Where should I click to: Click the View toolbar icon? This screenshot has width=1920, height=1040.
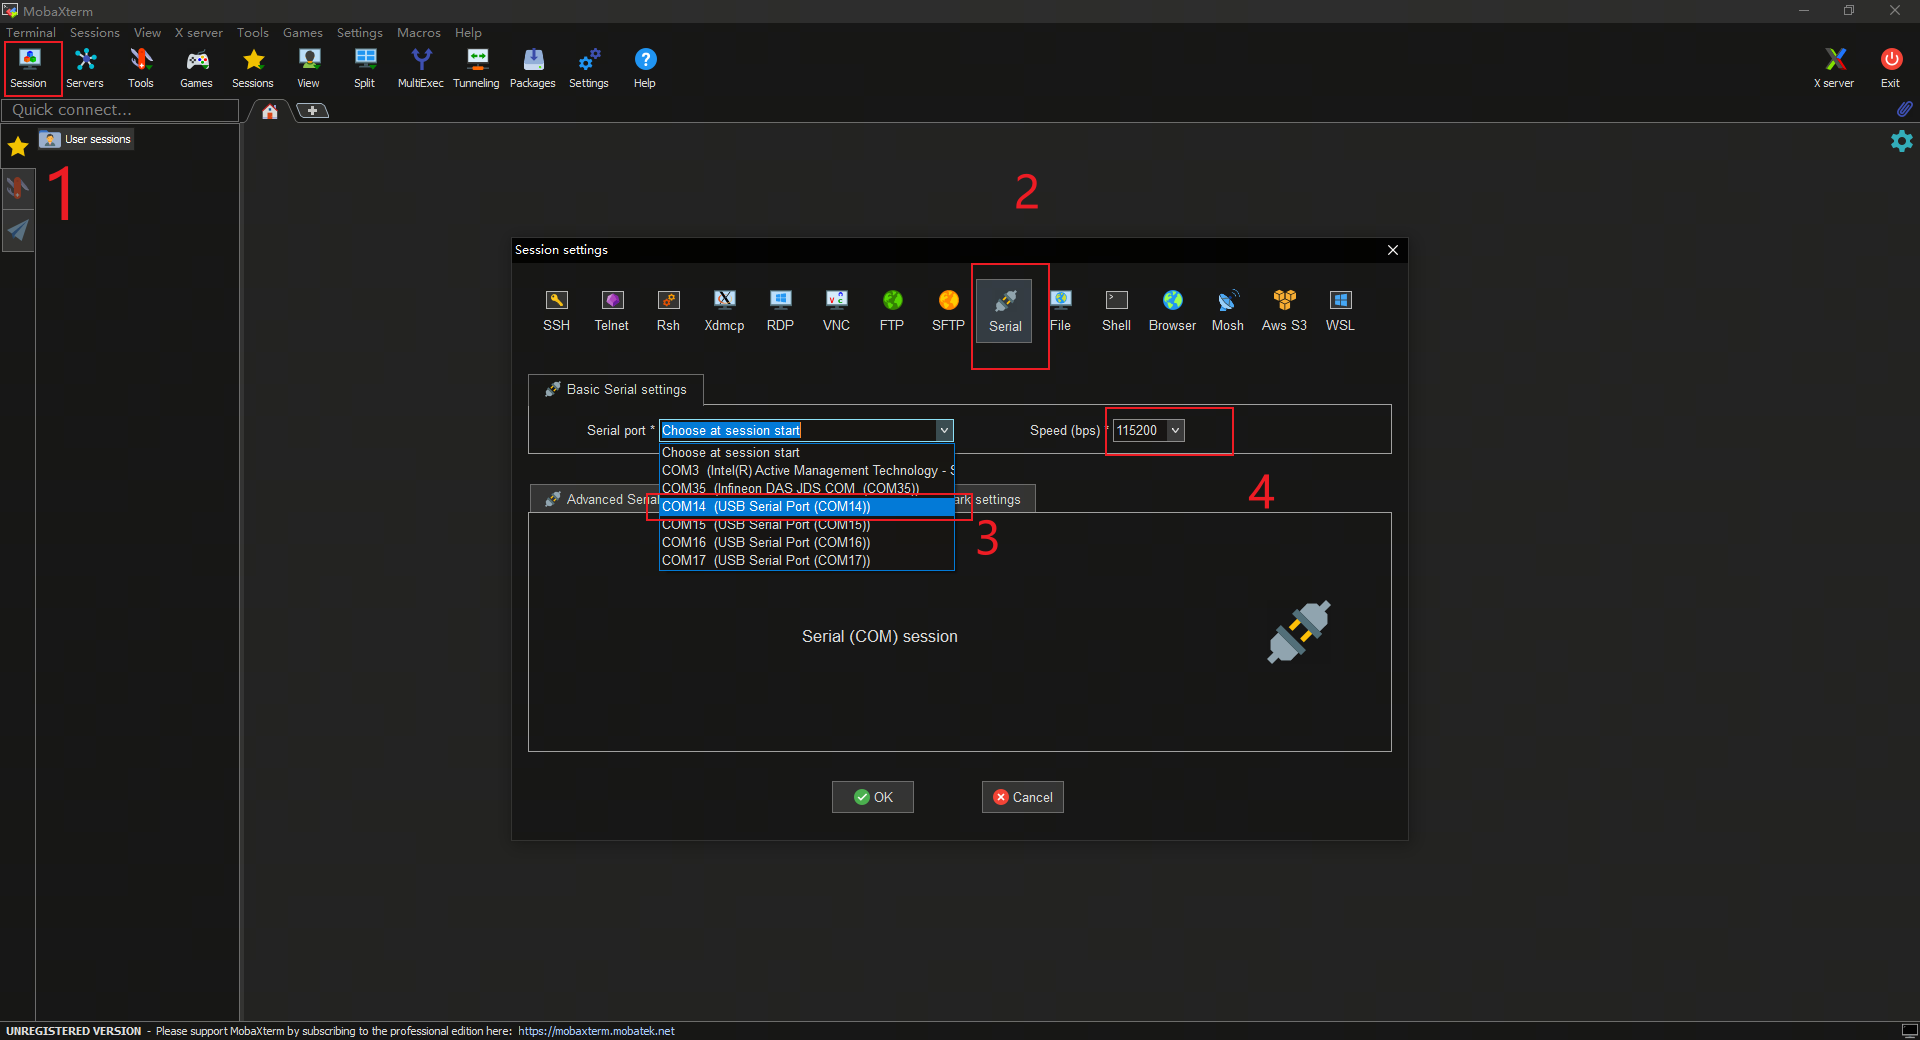coord(309,68)
